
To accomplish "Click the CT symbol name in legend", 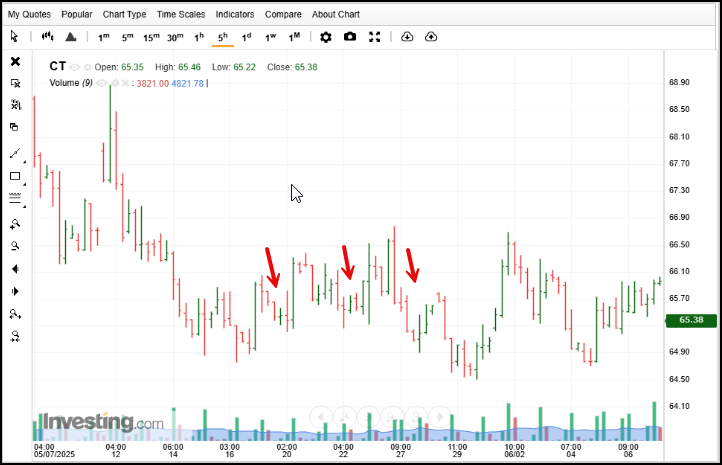I will pyautogui.click(x=58, y=66).
